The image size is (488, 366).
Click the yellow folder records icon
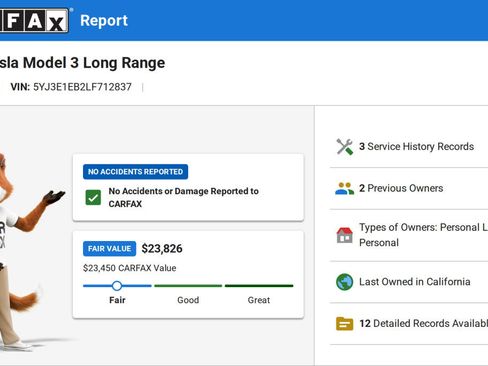point(345,324)
